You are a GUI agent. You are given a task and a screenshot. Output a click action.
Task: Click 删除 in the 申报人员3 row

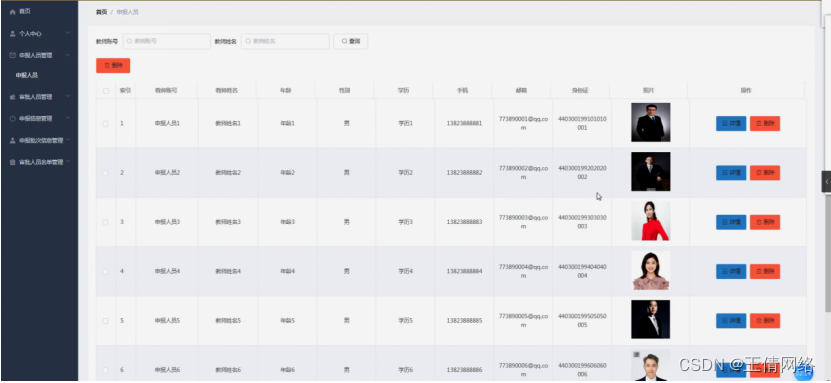[x=765, y=222]
